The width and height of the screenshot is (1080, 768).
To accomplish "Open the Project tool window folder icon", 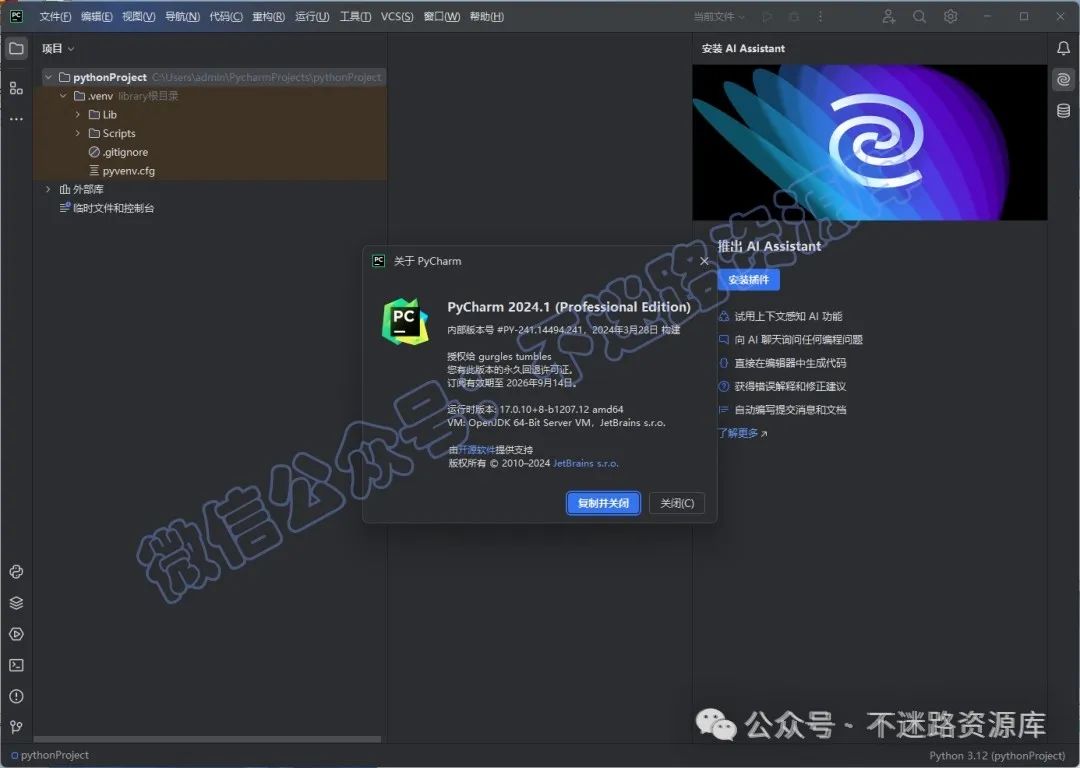I will coord(16,48).
